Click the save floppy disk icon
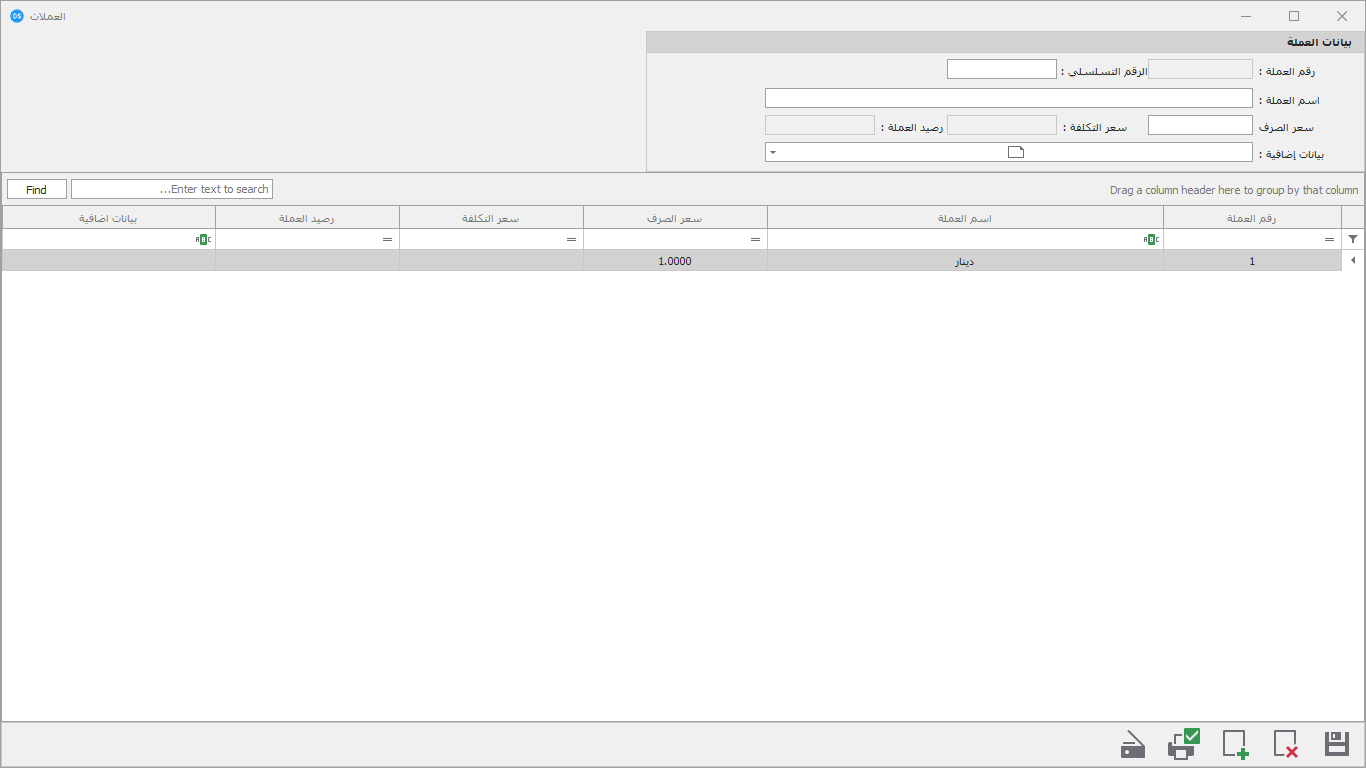 1336,744
